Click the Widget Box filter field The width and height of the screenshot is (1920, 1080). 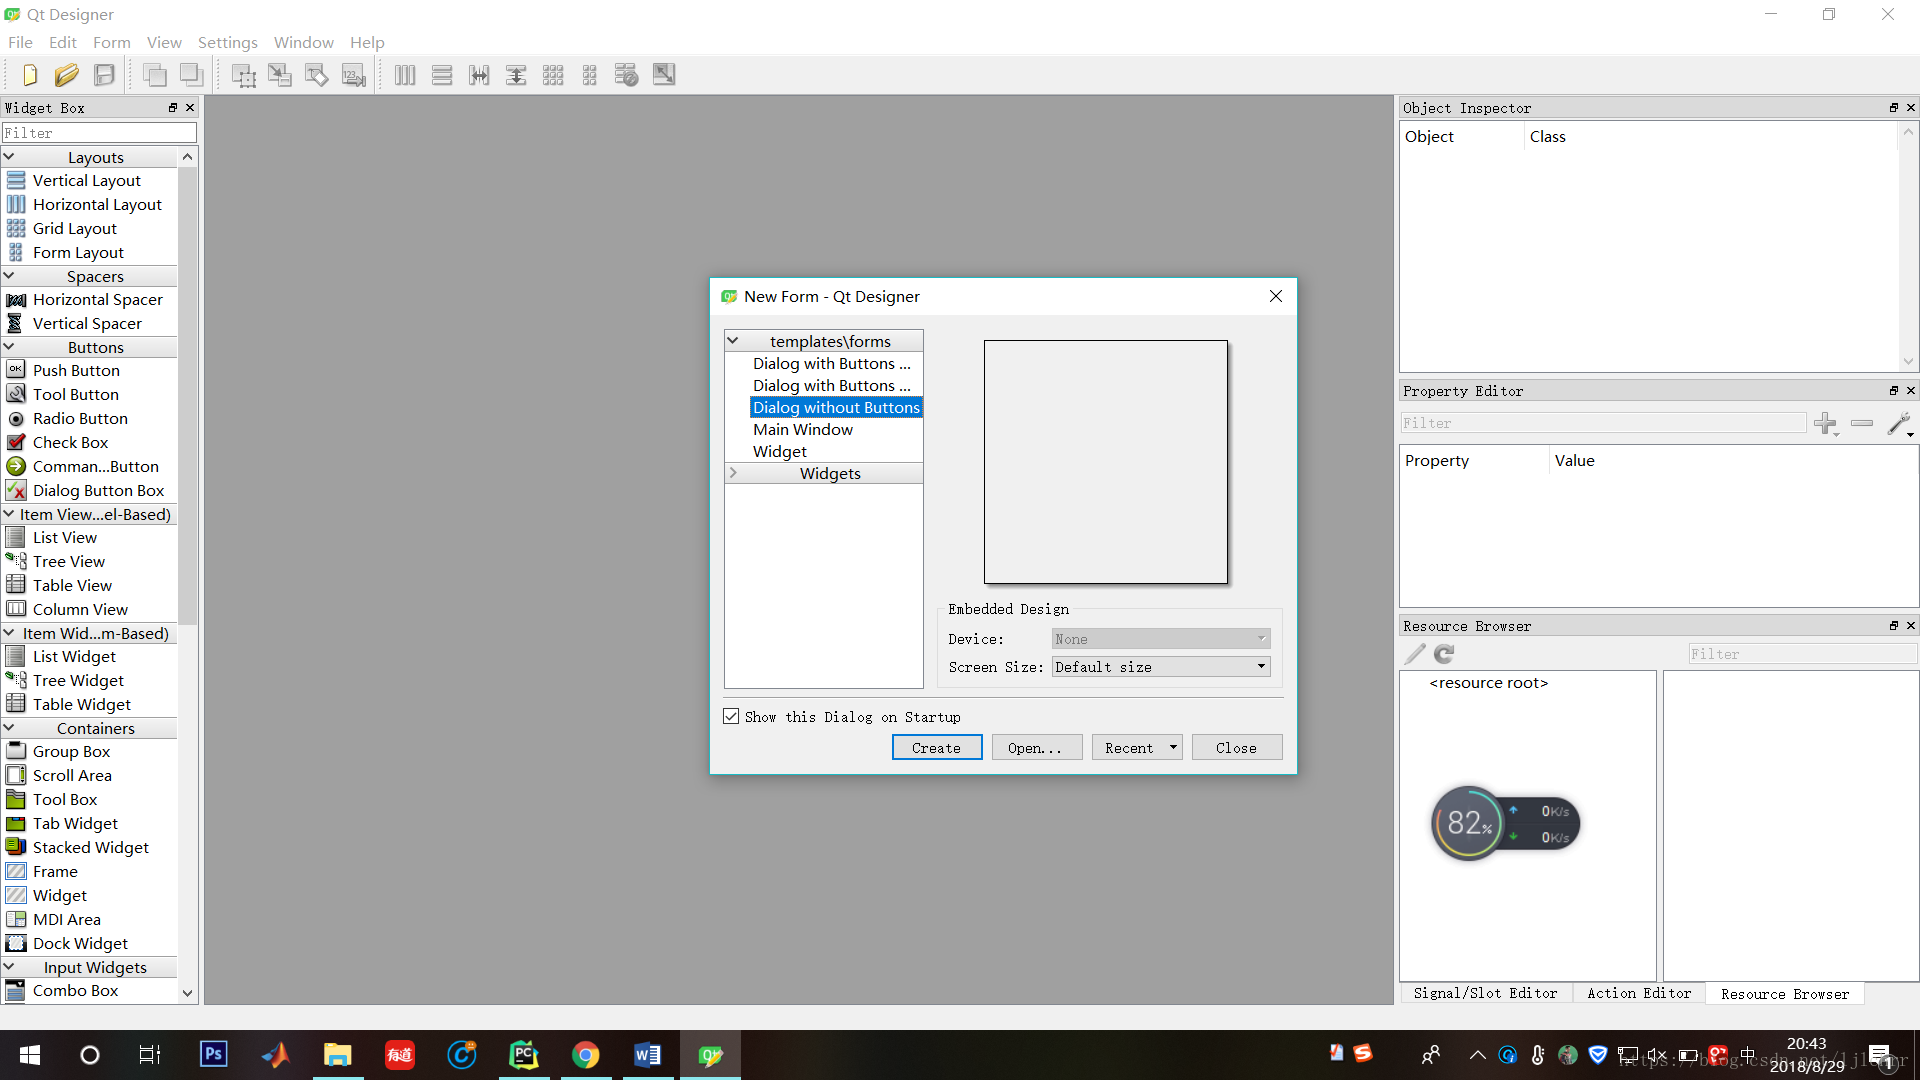point(99,133)
